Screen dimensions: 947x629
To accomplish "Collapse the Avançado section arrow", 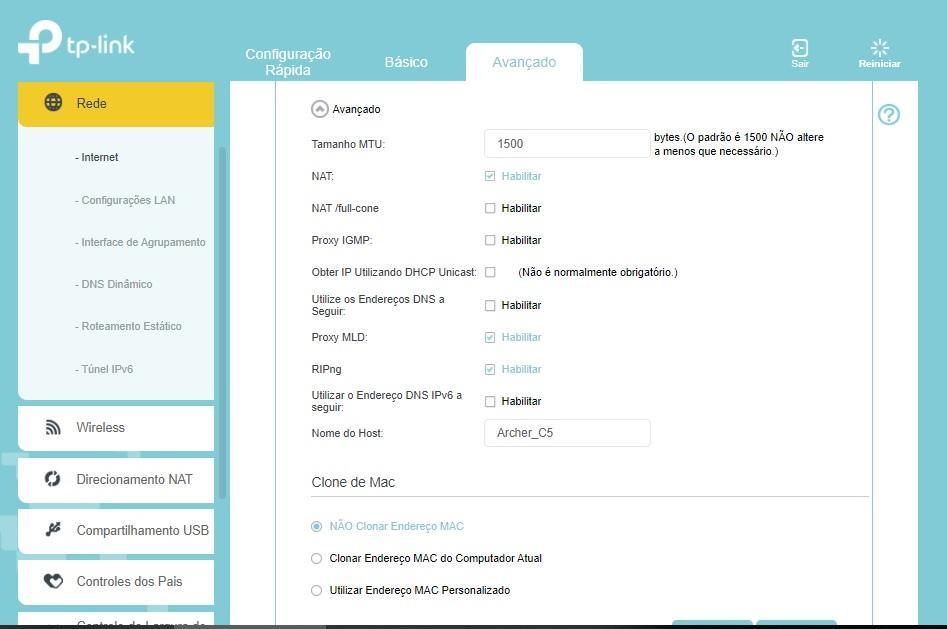I will (x=320, y=110).
